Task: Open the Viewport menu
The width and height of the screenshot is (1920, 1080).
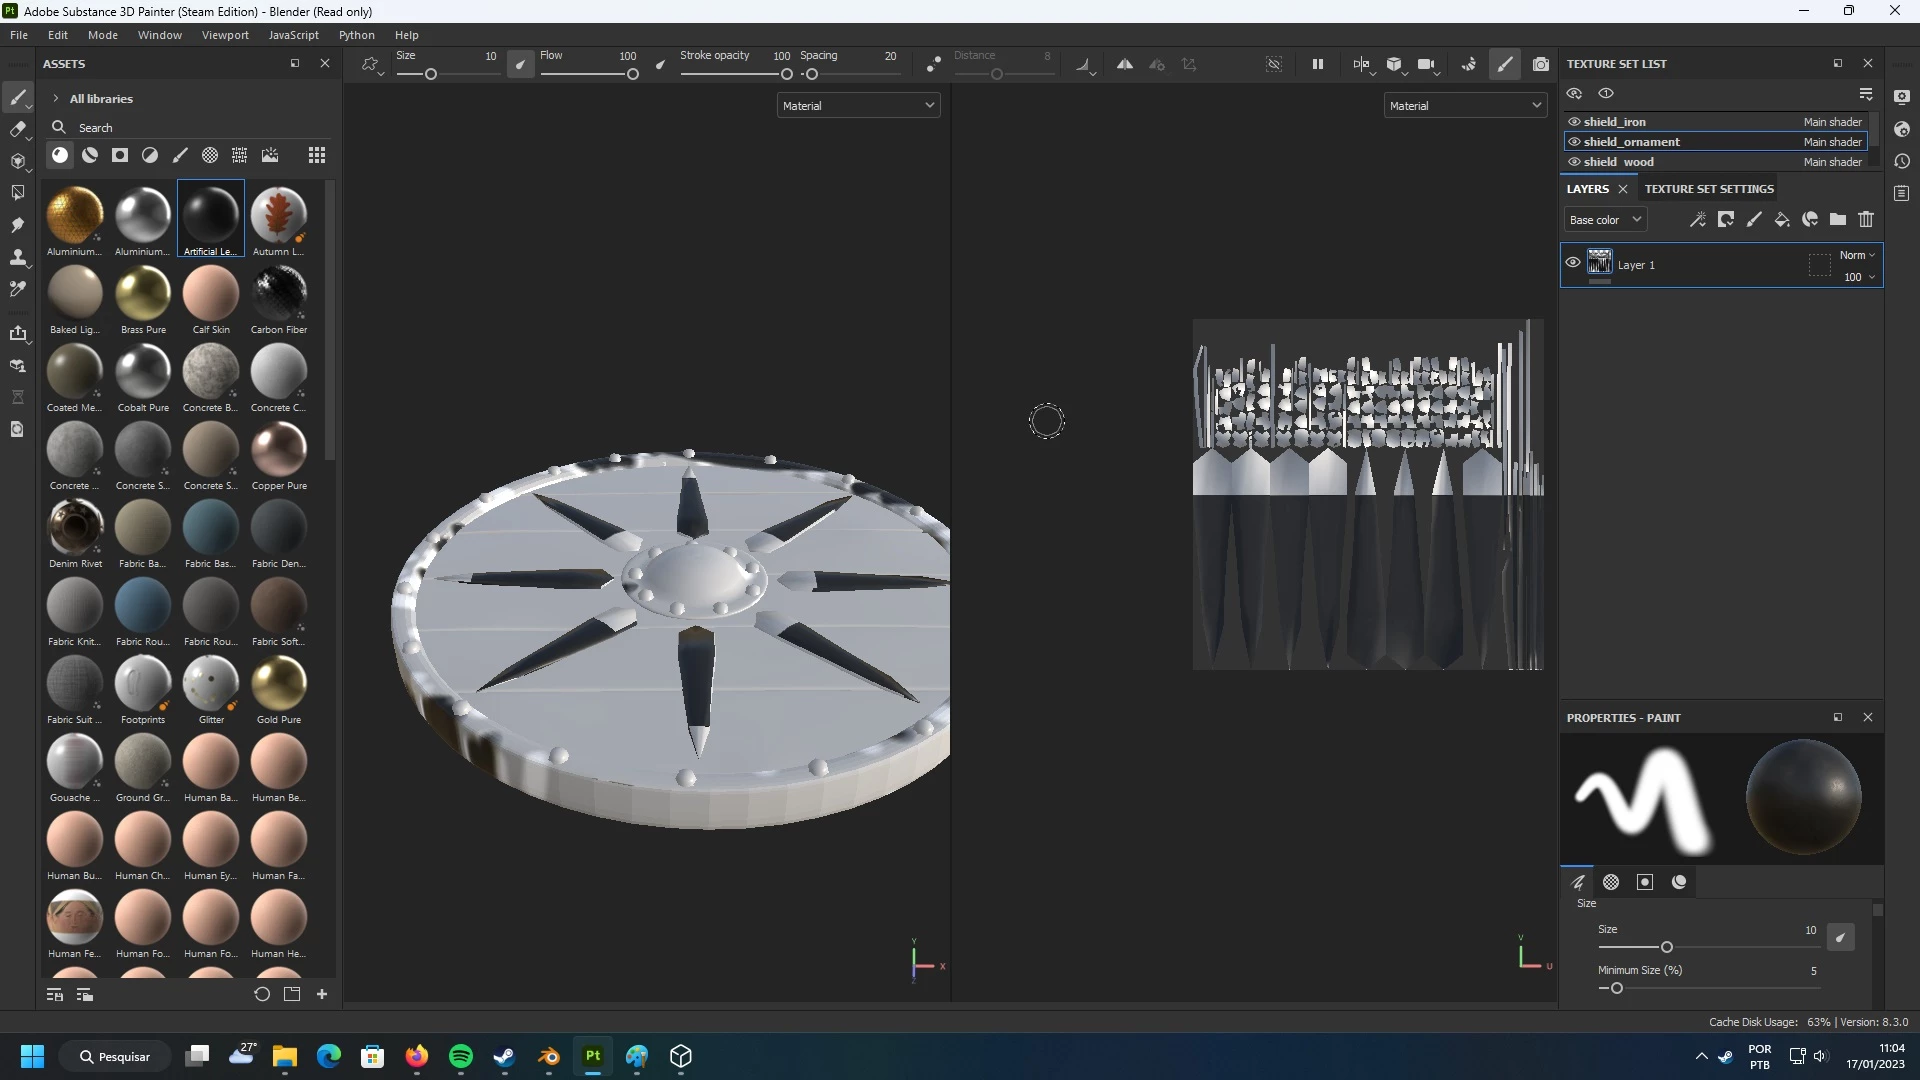Action: tap(225, 35)
